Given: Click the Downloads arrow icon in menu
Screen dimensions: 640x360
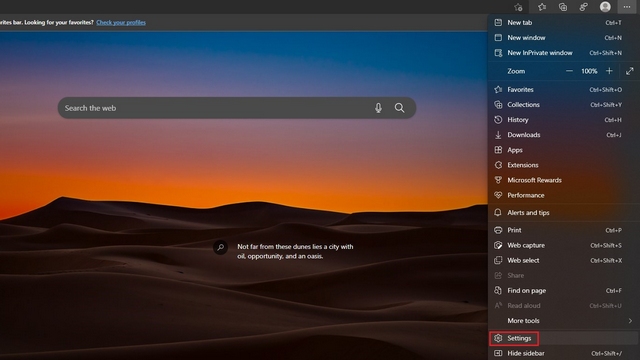Looking at the screenshot, I should [498, 135].
